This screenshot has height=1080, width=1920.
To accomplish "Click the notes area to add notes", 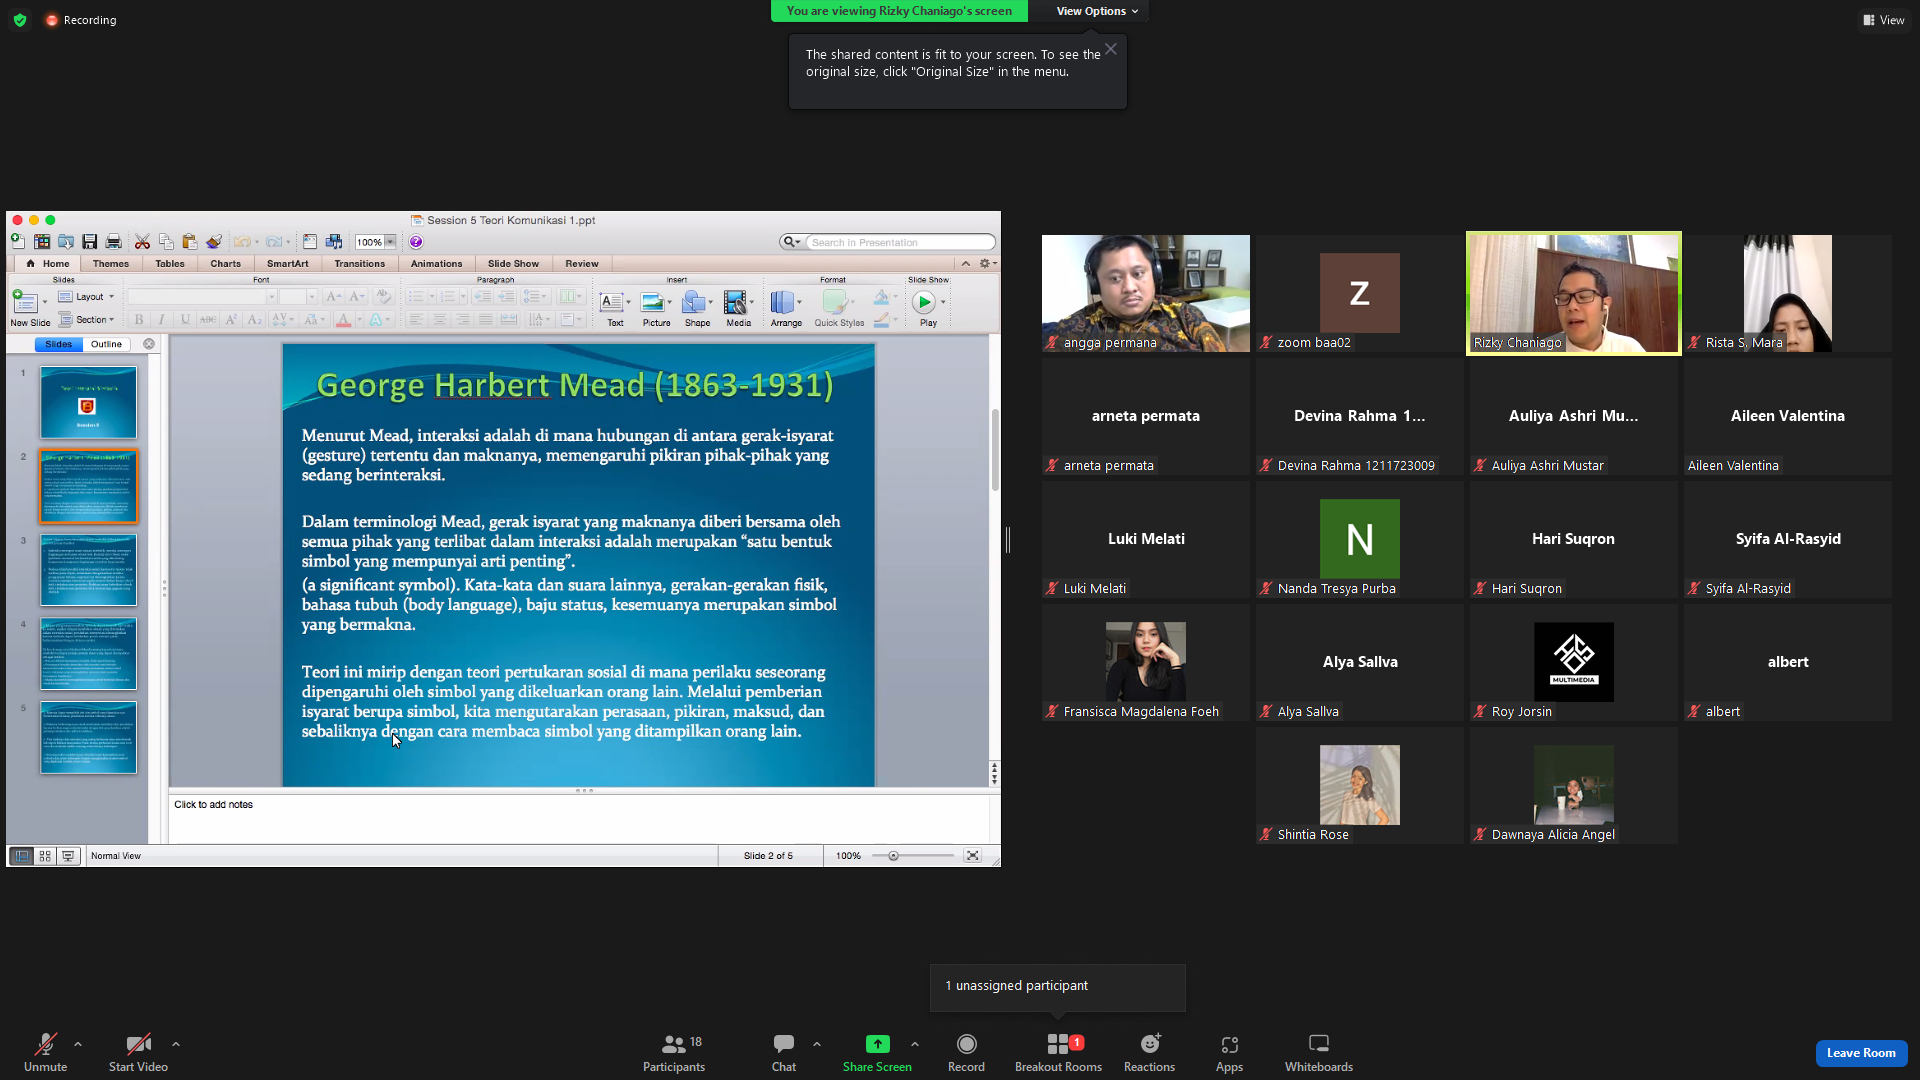I will [580, 820].
